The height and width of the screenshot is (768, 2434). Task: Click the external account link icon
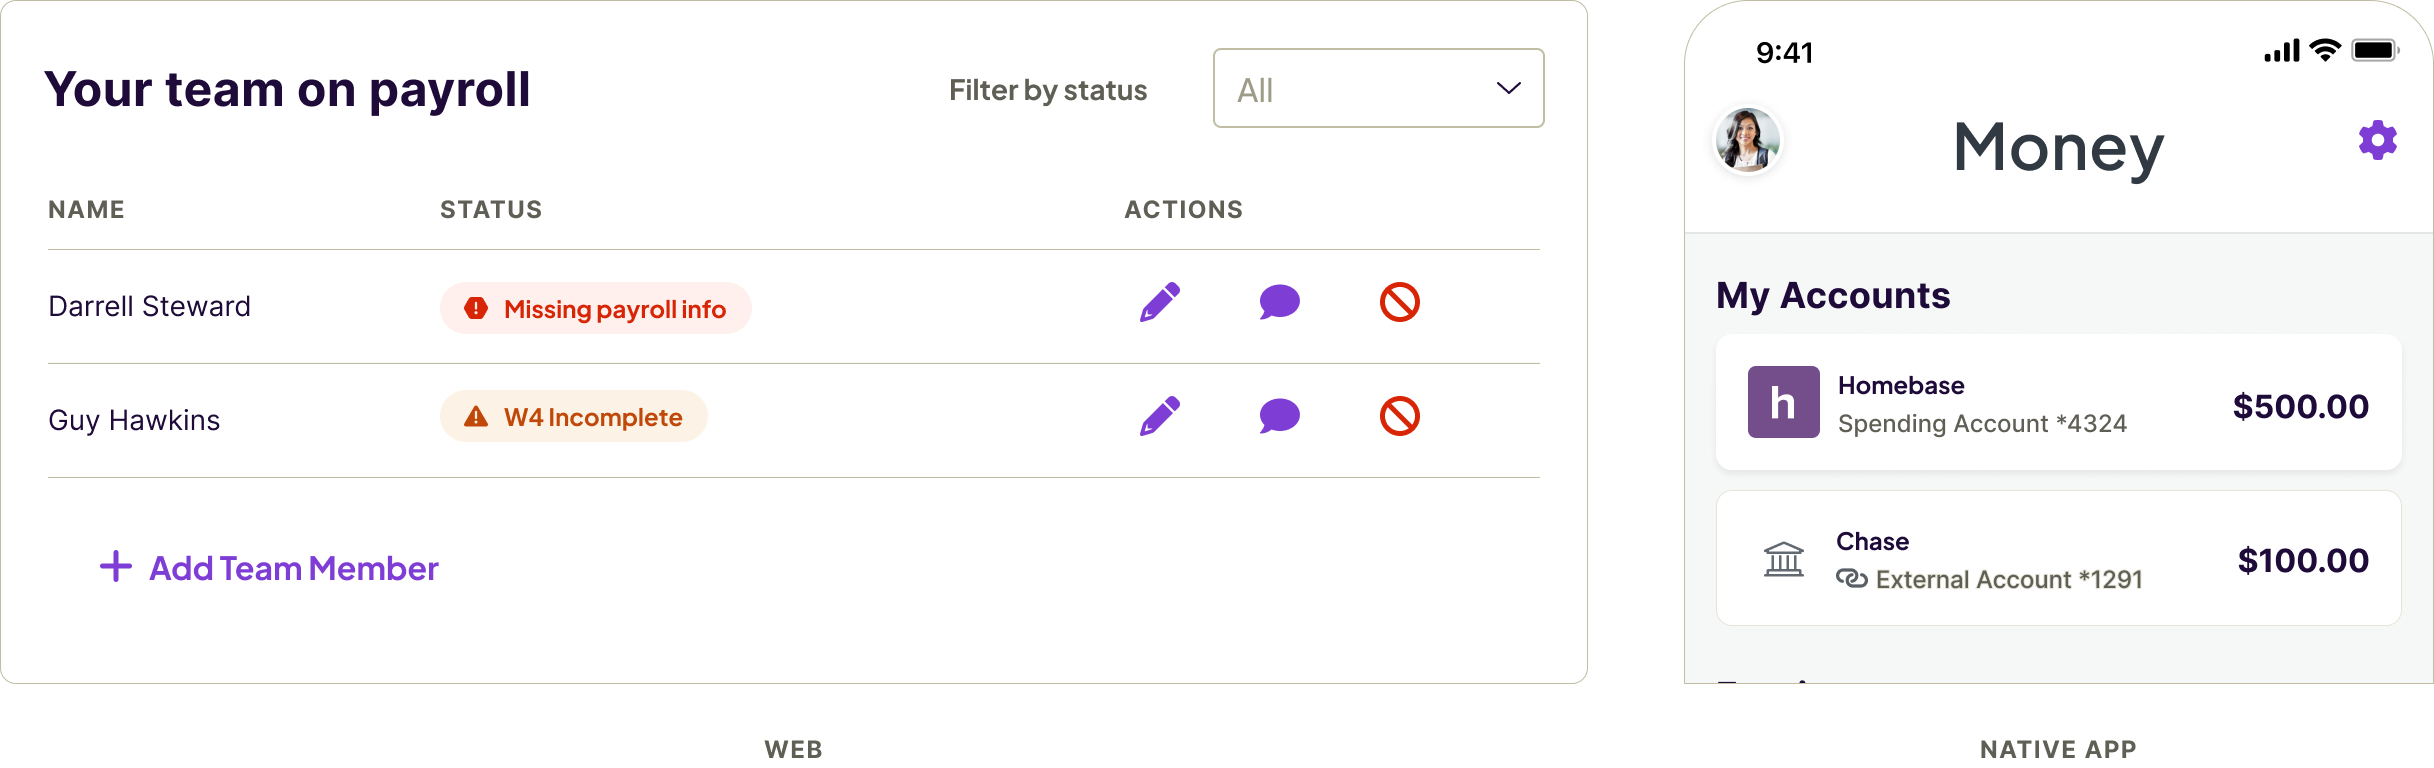pyautogui.click(x=1851, y=578)
